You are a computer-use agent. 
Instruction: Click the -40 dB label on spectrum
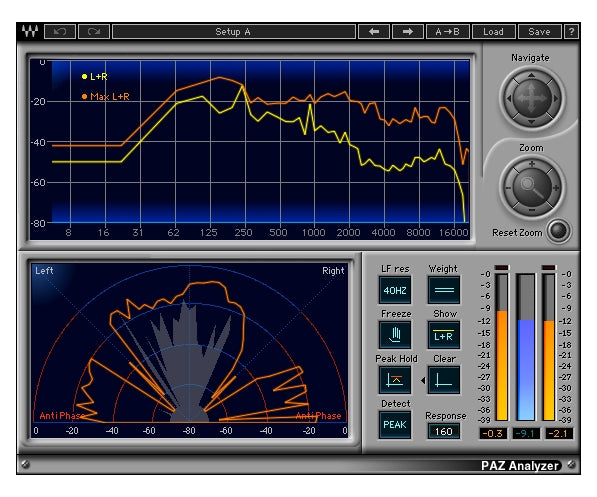(x=38, y=142)
